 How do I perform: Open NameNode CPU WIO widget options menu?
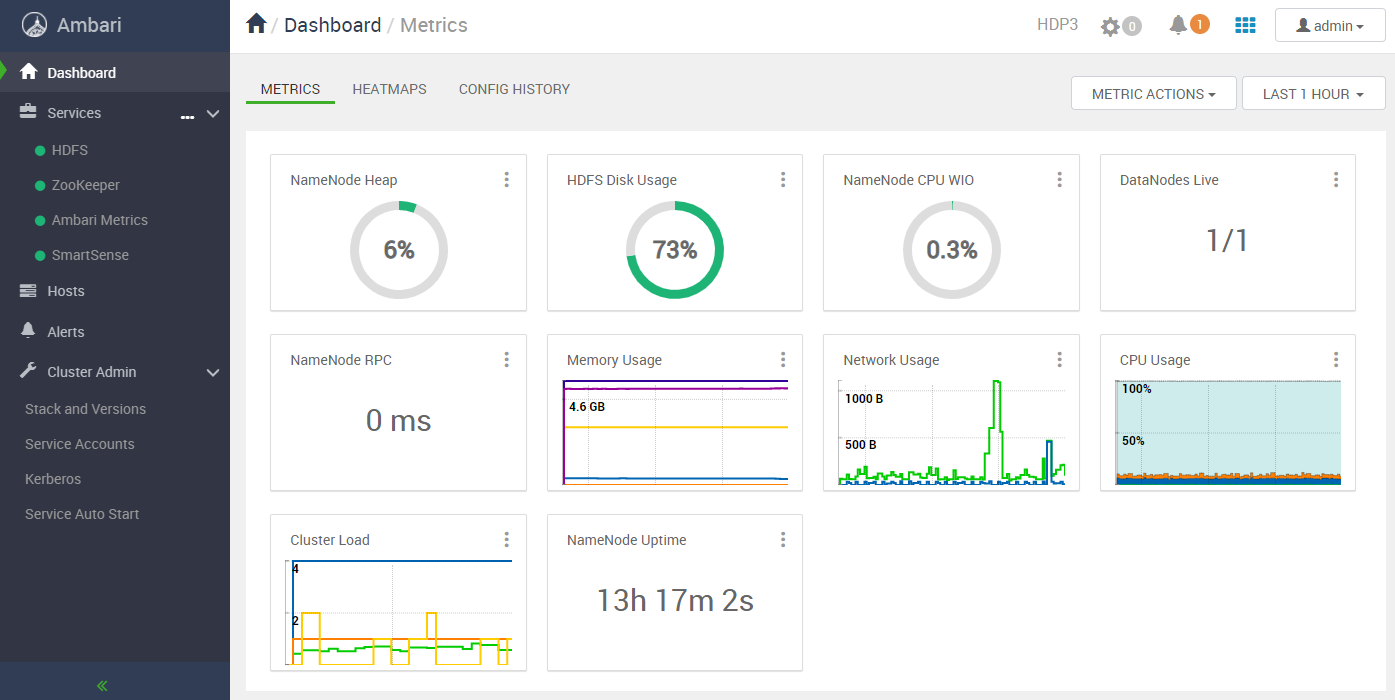click(1060, 180)
